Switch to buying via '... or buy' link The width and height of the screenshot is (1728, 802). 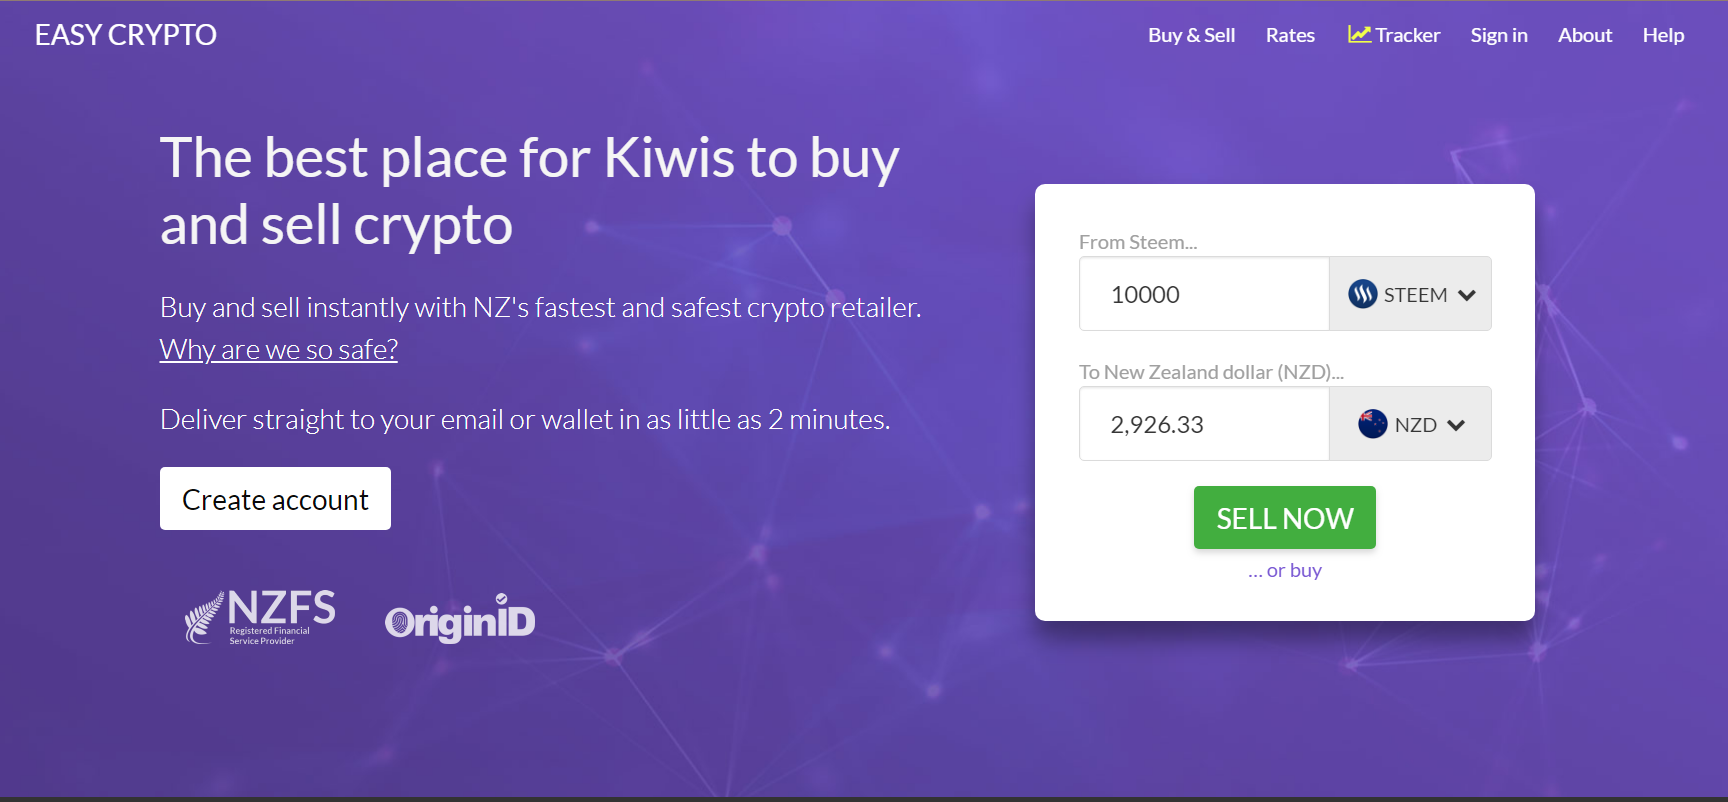coord(1285,570)
